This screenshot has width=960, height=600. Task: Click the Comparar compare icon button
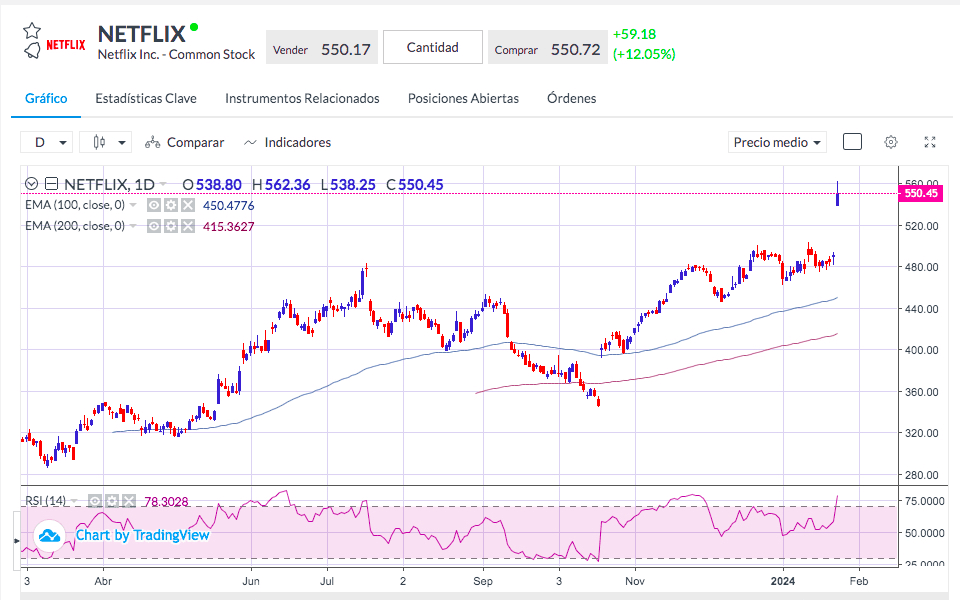(x=184, y=142)
